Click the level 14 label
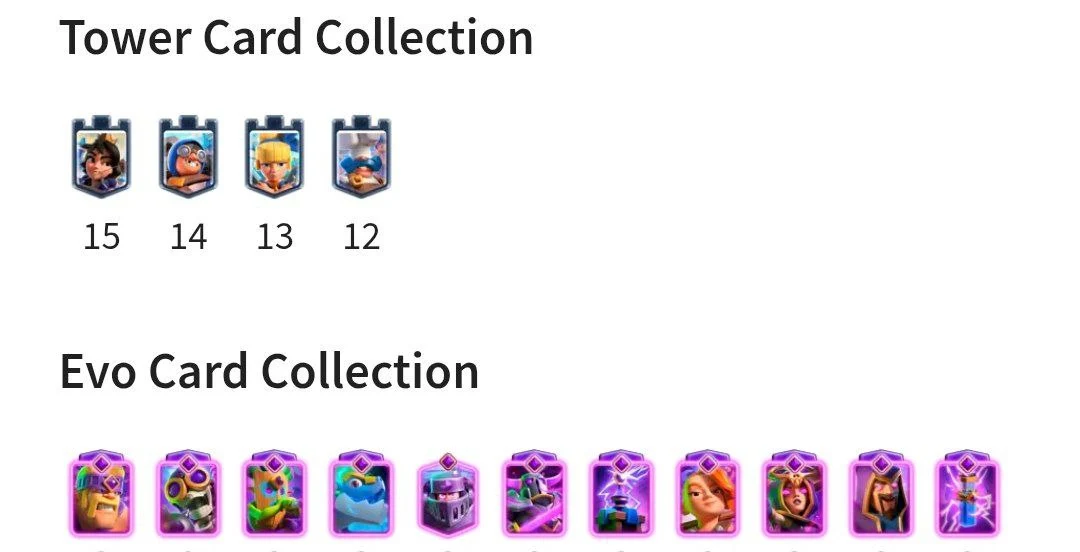Screen dimensions: 1080x552 click(x=188, y=237)
